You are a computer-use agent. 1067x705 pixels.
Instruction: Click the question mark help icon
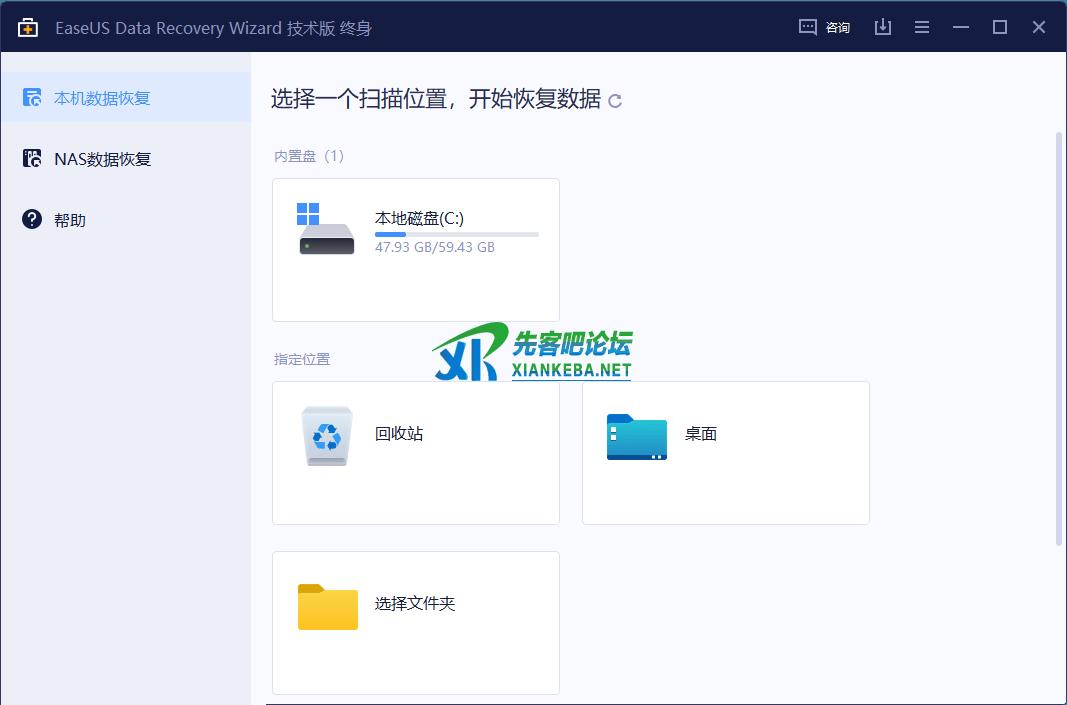coord(32,220)
